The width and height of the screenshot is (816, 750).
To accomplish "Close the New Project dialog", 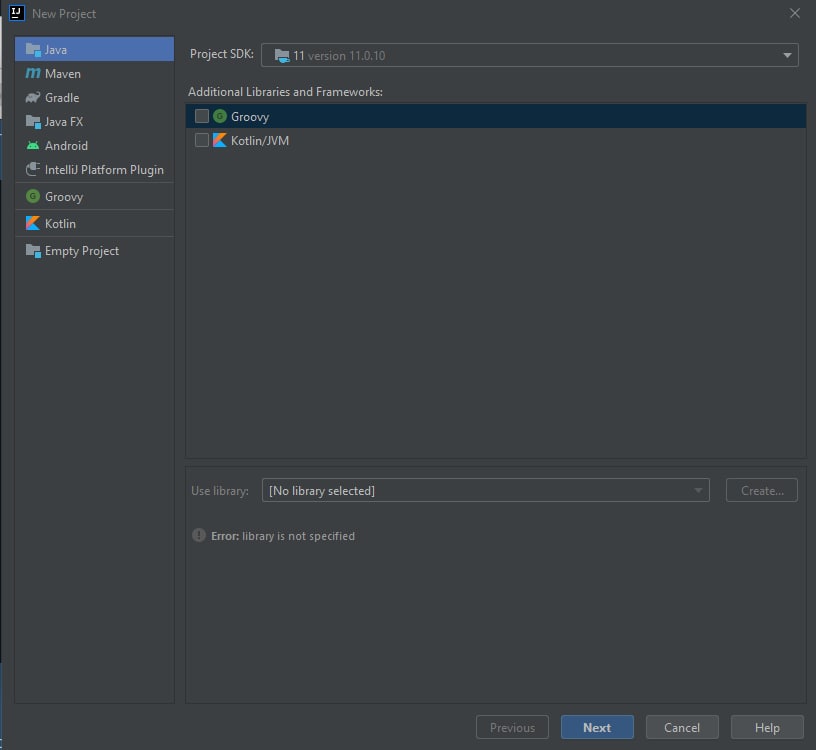I will pos(794,13).
